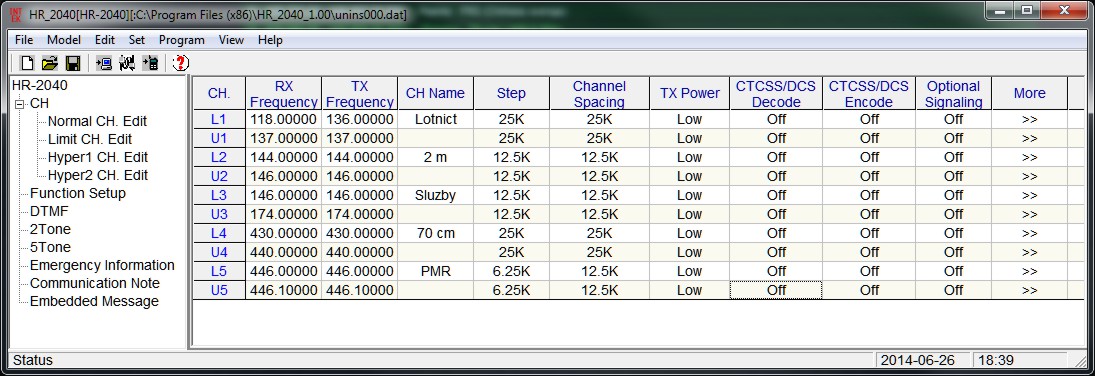Viewport: 1095px width, 376px height.
Task: Open More options for row L3
Action: tap(1029, 196)
